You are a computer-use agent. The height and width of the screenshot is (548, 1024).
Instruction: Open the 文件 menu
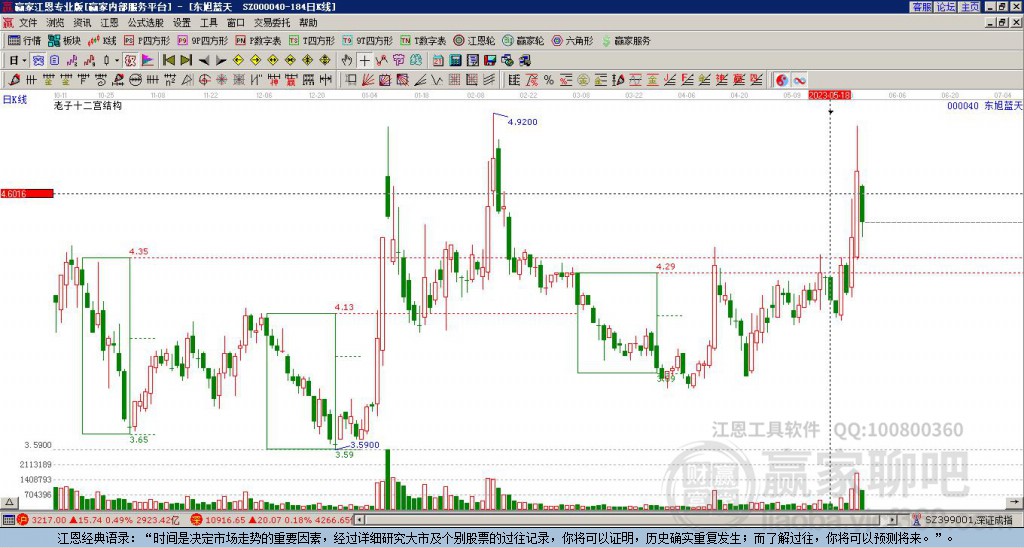coord(28,23)
